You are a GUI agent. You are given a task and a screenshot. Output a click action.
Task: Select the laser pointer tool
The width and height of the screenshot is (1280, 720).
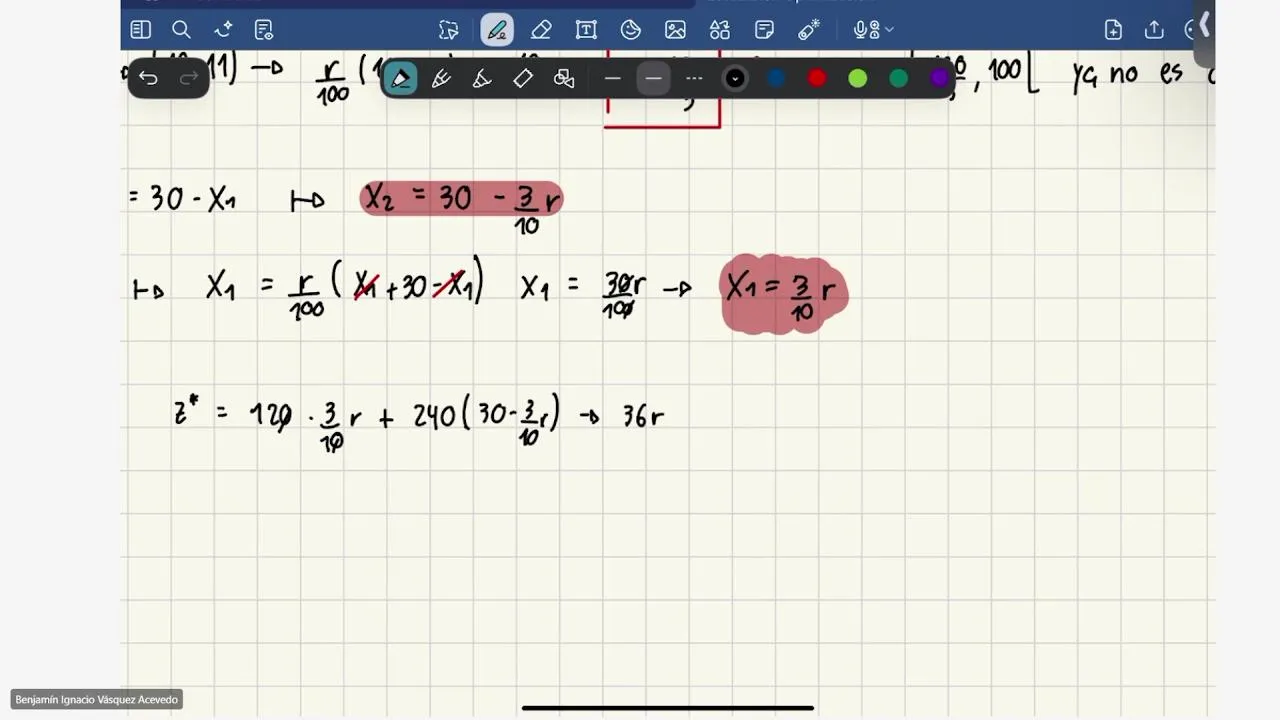pyautogui.click(x=809, y=30)
